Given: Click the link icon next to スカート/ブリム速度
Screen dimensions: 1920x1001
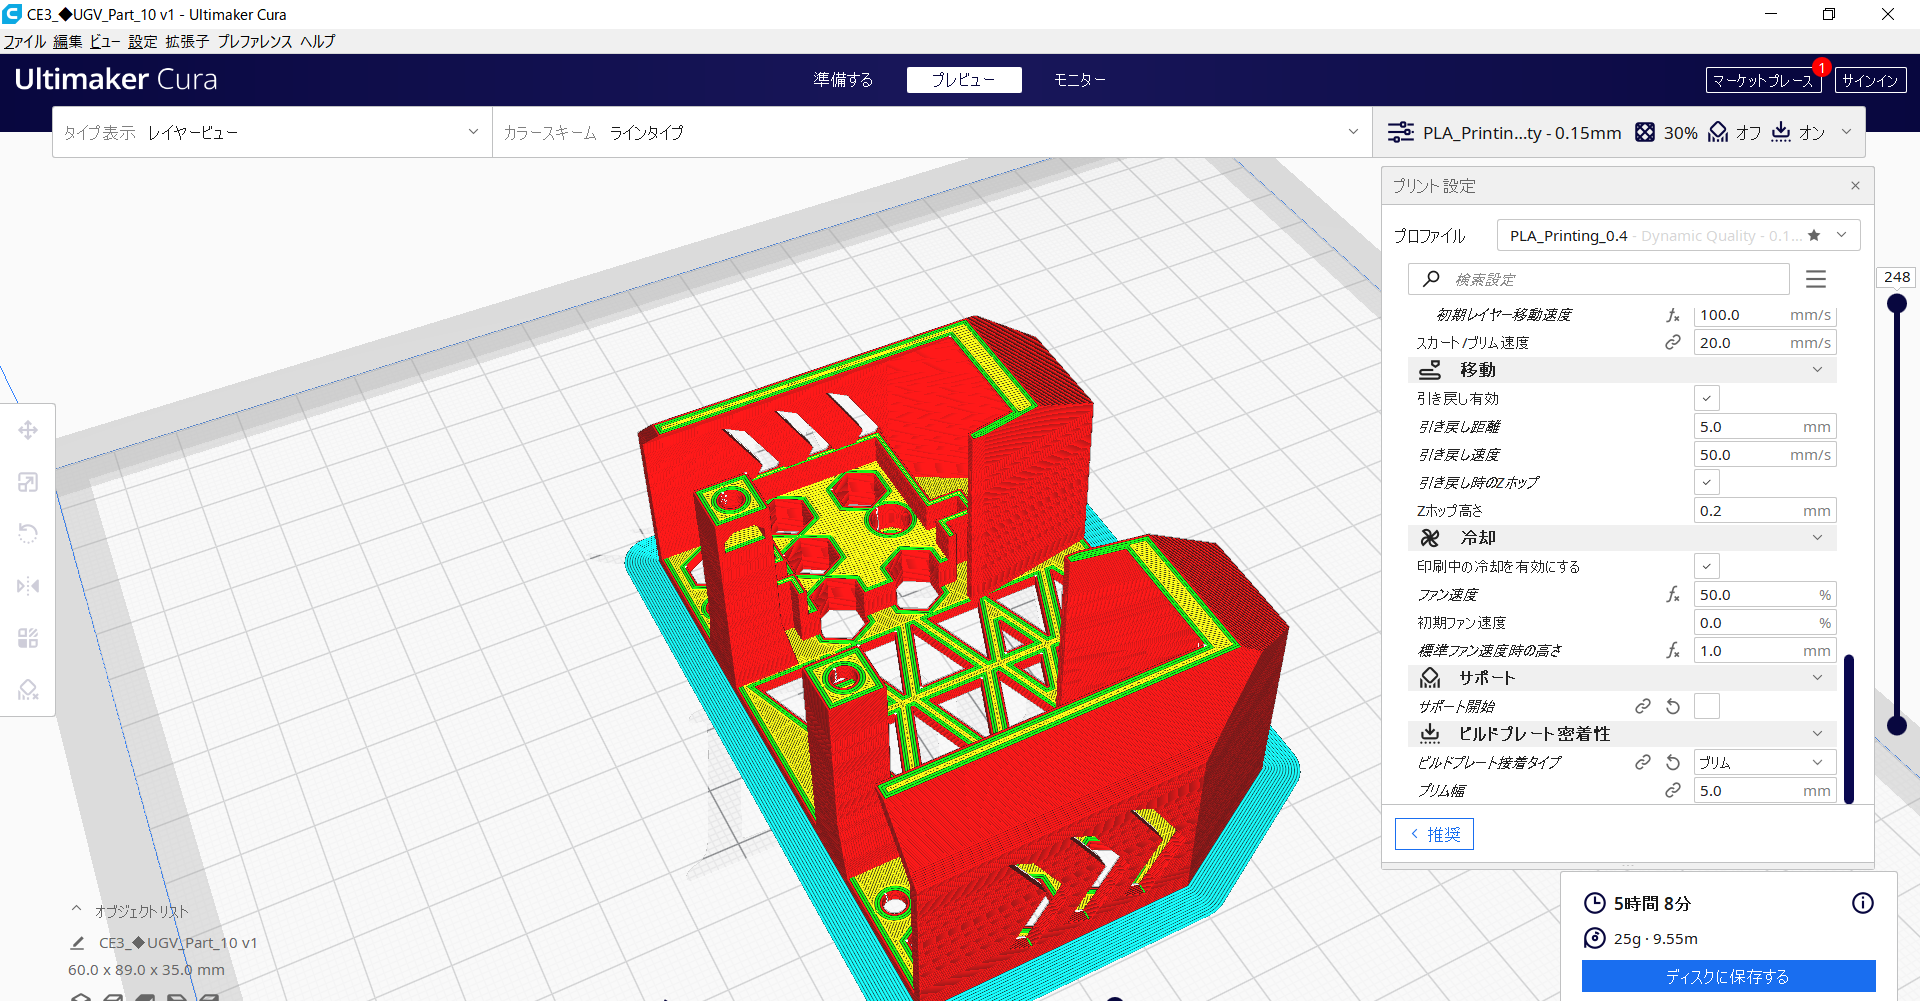Looking at the screenshot, I should pyautogui.click(x=1673, y=342).
